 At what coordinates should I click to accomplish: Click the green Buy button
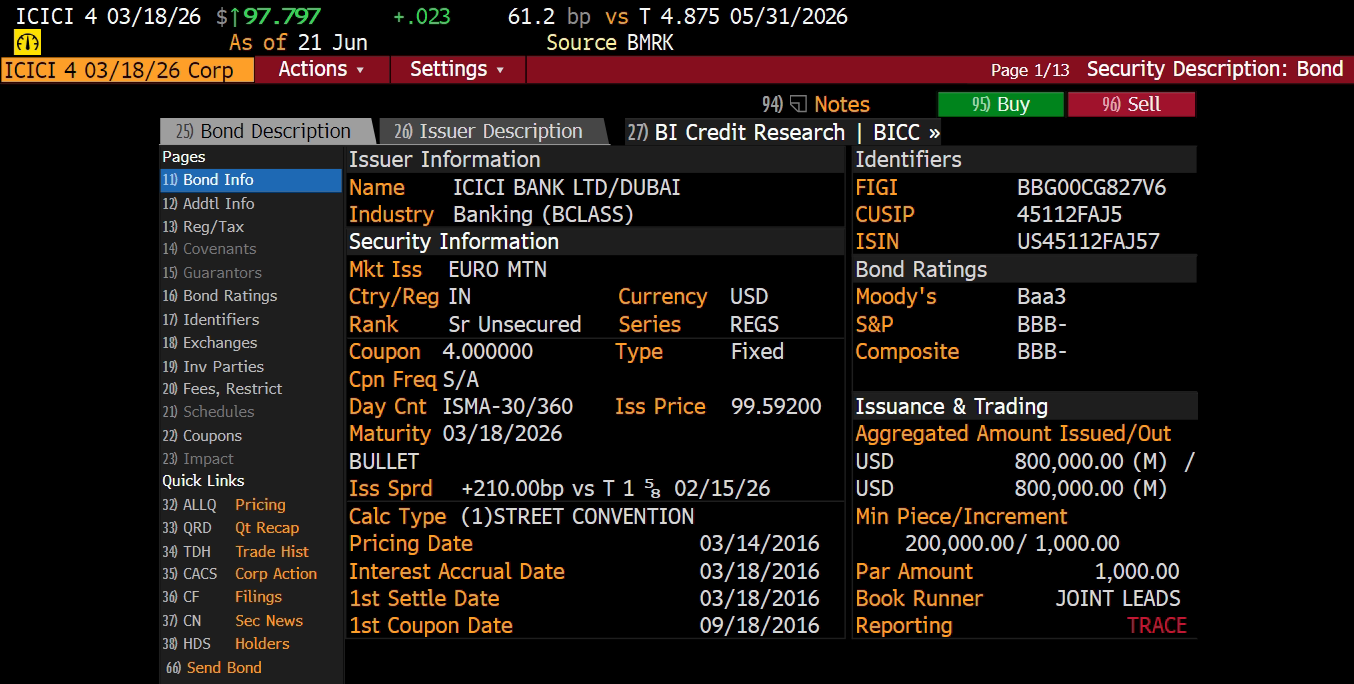(1001, 104)
